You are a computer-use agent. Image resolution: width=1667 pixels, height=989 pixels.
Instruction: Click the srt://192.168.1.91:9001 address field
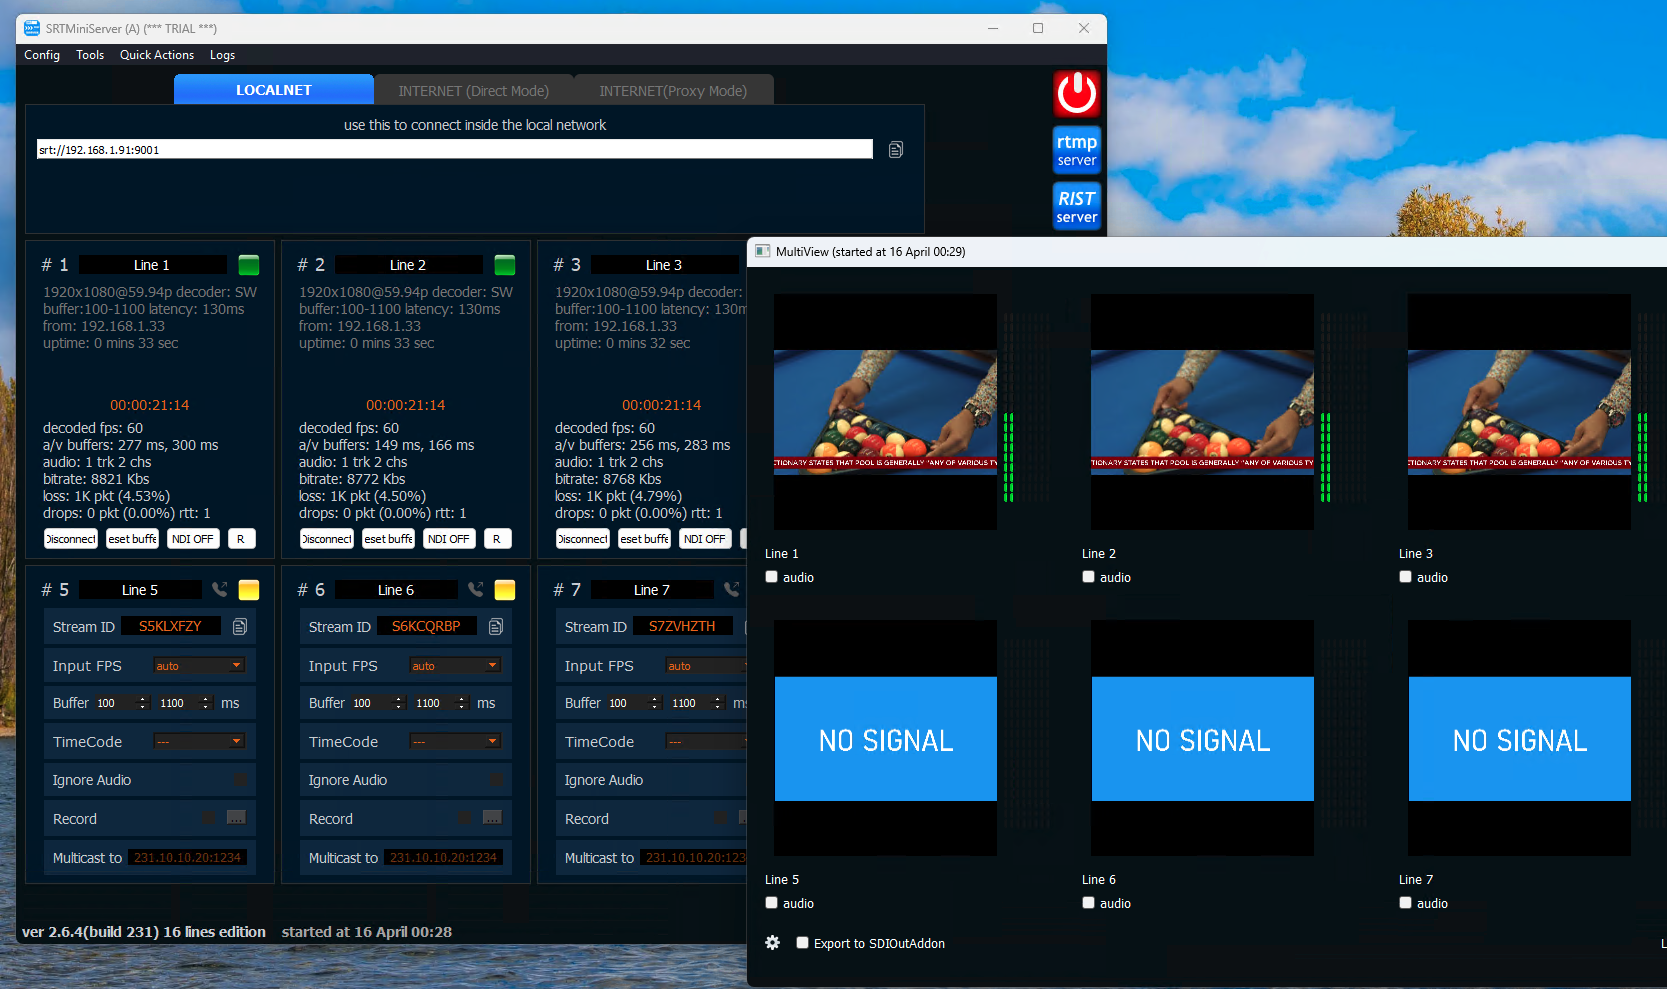(455, 149)
